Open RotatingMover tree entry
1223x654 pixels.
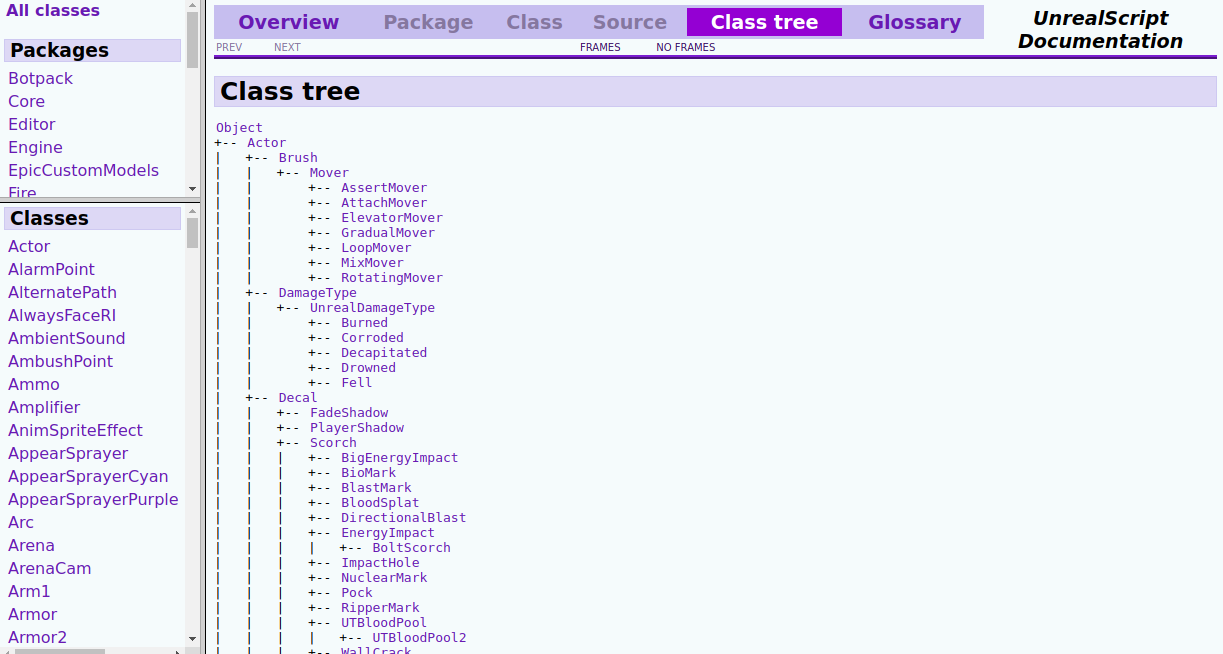(392, 277)
